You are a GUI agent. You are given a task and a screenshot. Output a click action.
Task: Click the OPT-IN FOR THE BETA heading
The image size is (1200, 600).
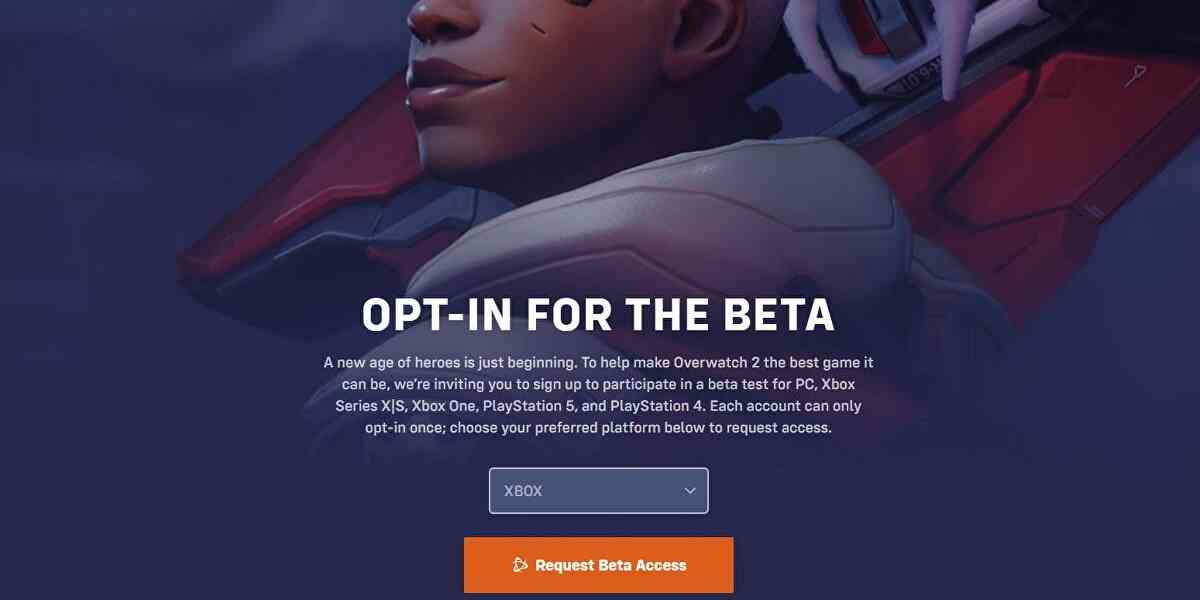click(598, 314)
